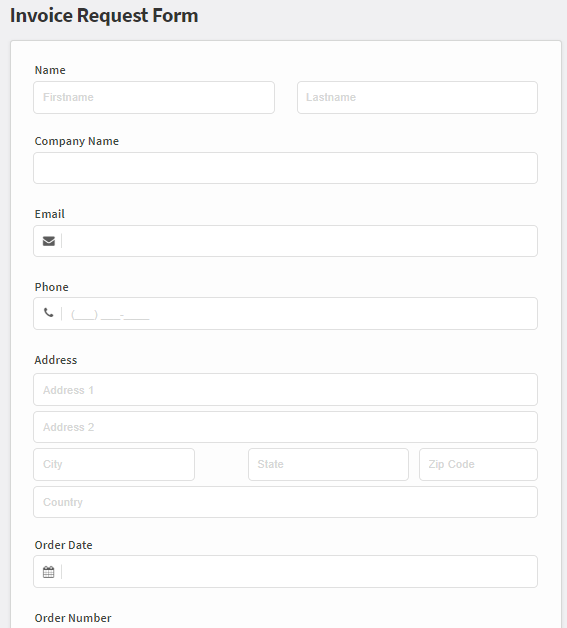Open the calendar icon for Order Date
Viewport: 567px width, 628px height.
48,572
